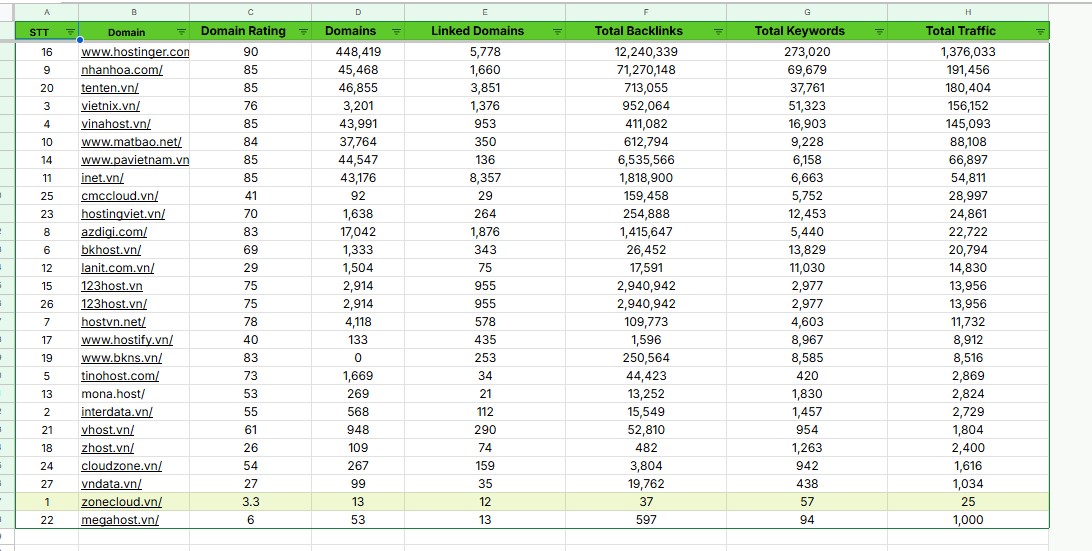The height and width of the screenshot is (551, 1092).
Task: Open the www.hostinger.com link
Action: [x=135, y=52]
